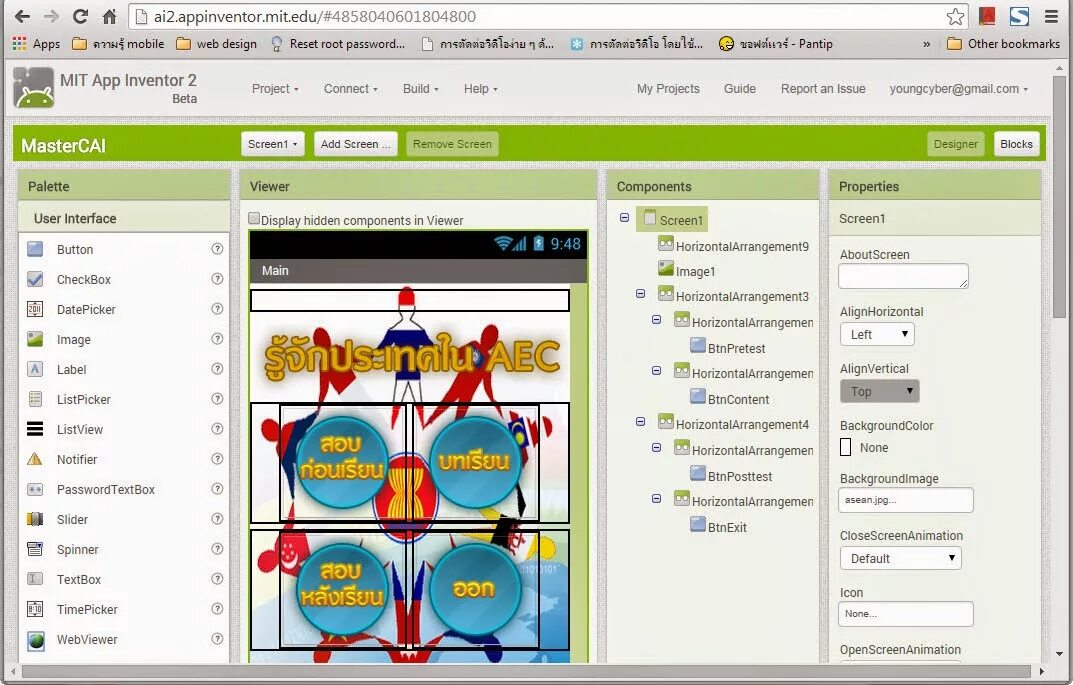Open the Guide link
Viewport: 1073px width, 685px height.
pyautogui.click(x=740, y=89)
